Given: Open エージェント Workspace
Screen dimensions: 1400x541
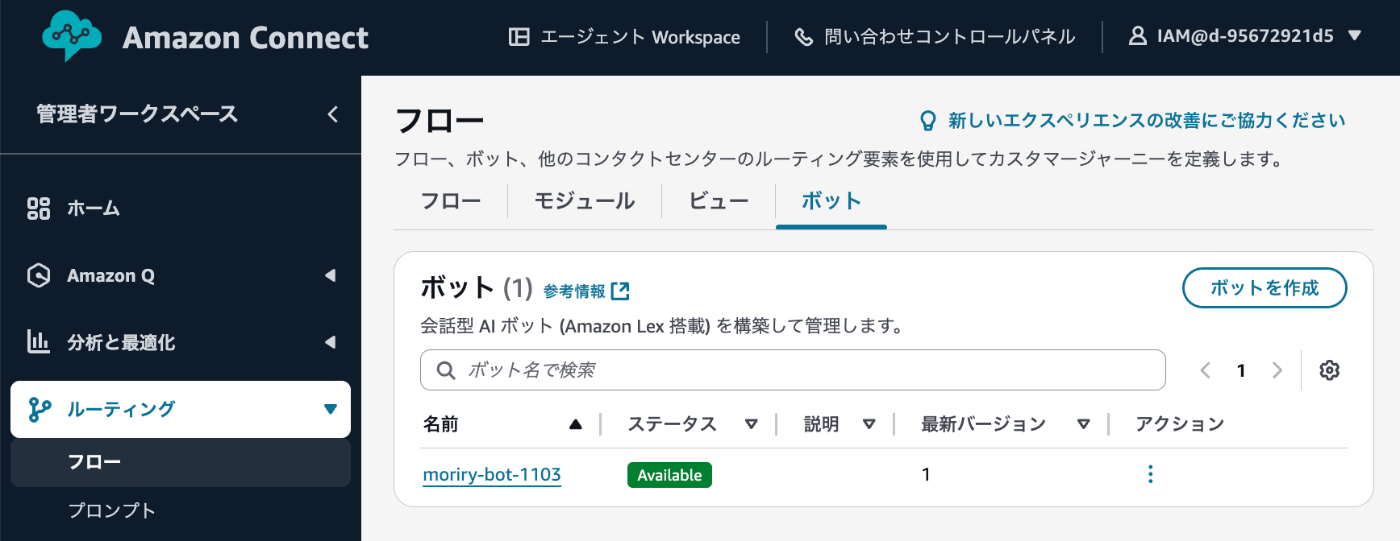Looking at the screenshot, I should coord(624,37).
